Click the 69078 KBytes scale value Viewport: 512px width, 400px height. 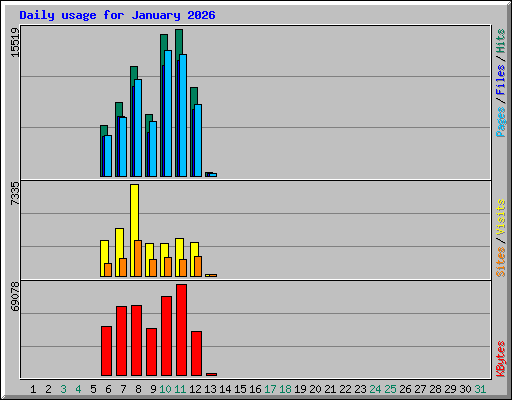[x=15, y=296]
